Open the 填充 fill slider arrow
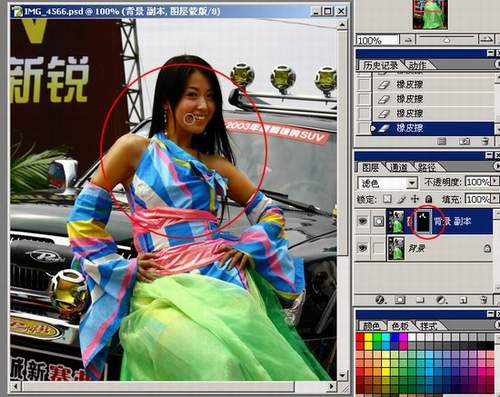This screenshot has width=500, height=397. (x=495, y=199)
